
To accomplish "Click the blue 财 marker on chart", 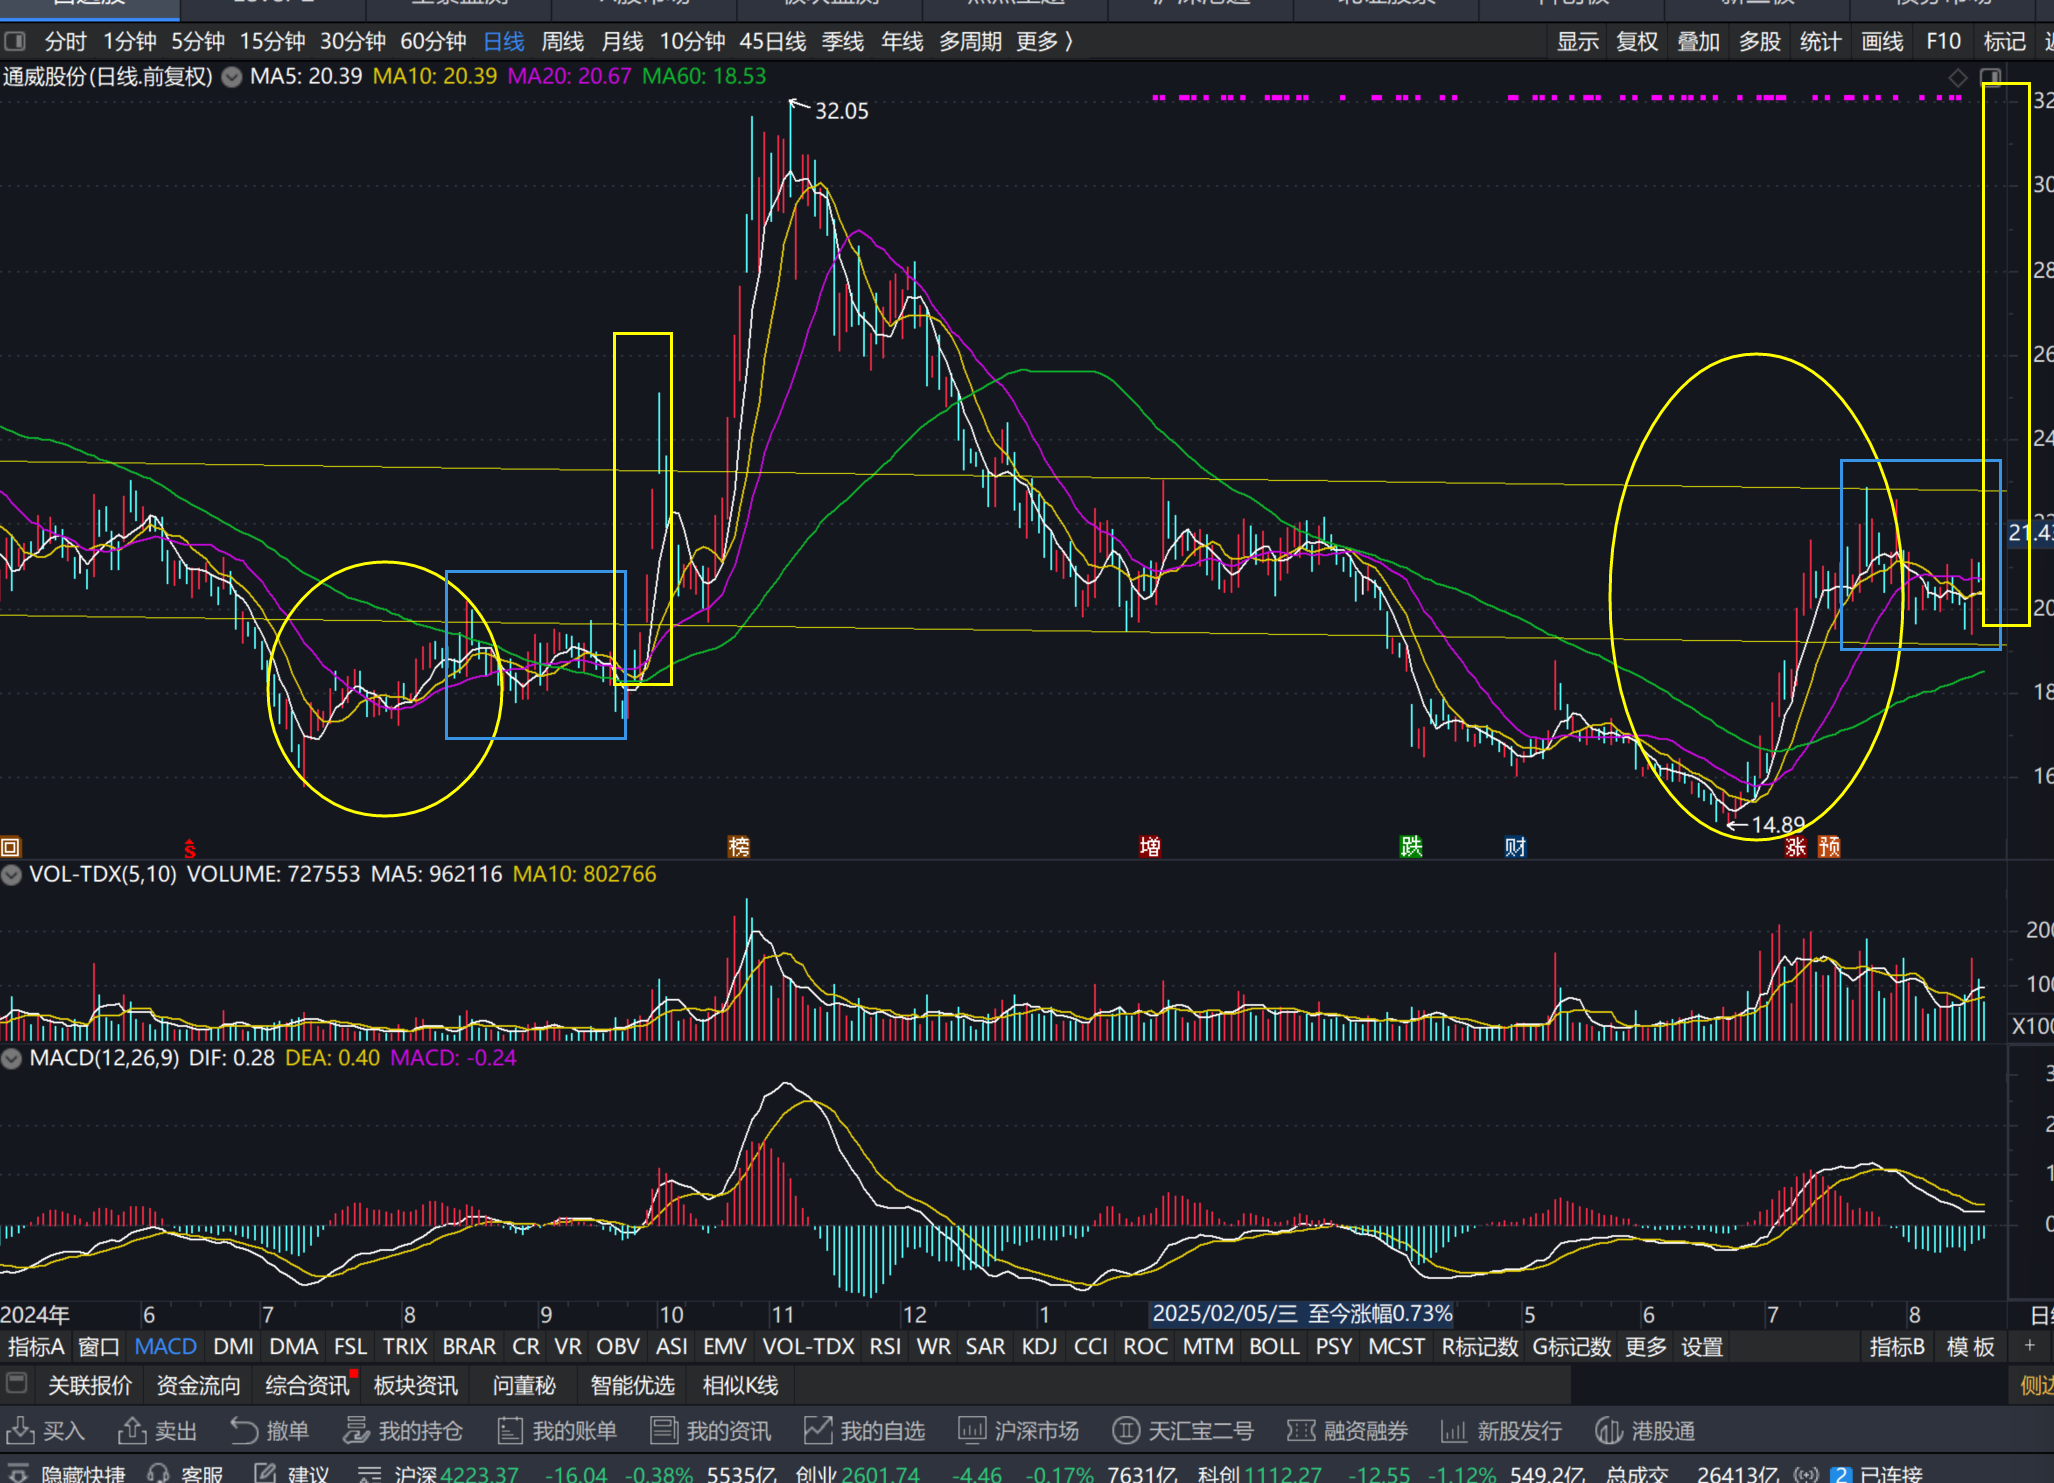I will point(1515,847).
